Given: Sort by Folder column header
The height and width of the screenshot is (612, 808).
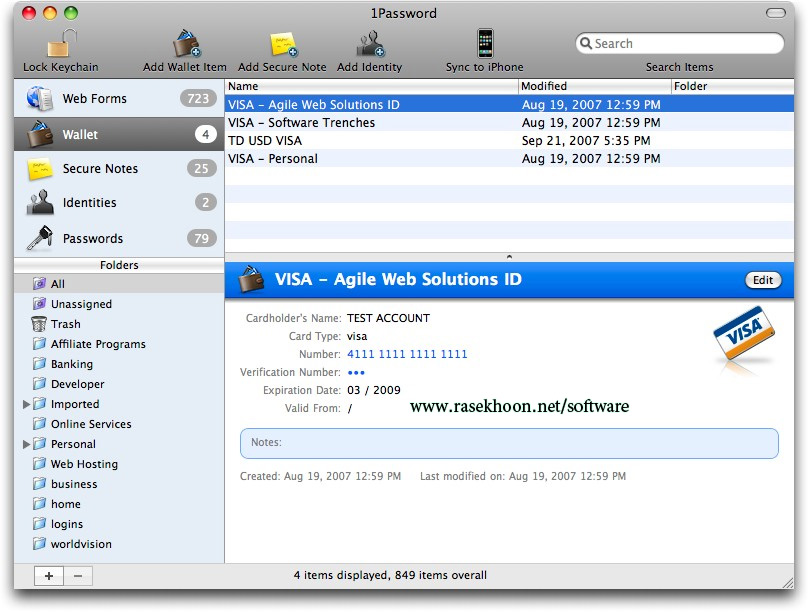Looking at the screenshot, I should point(733,86).
